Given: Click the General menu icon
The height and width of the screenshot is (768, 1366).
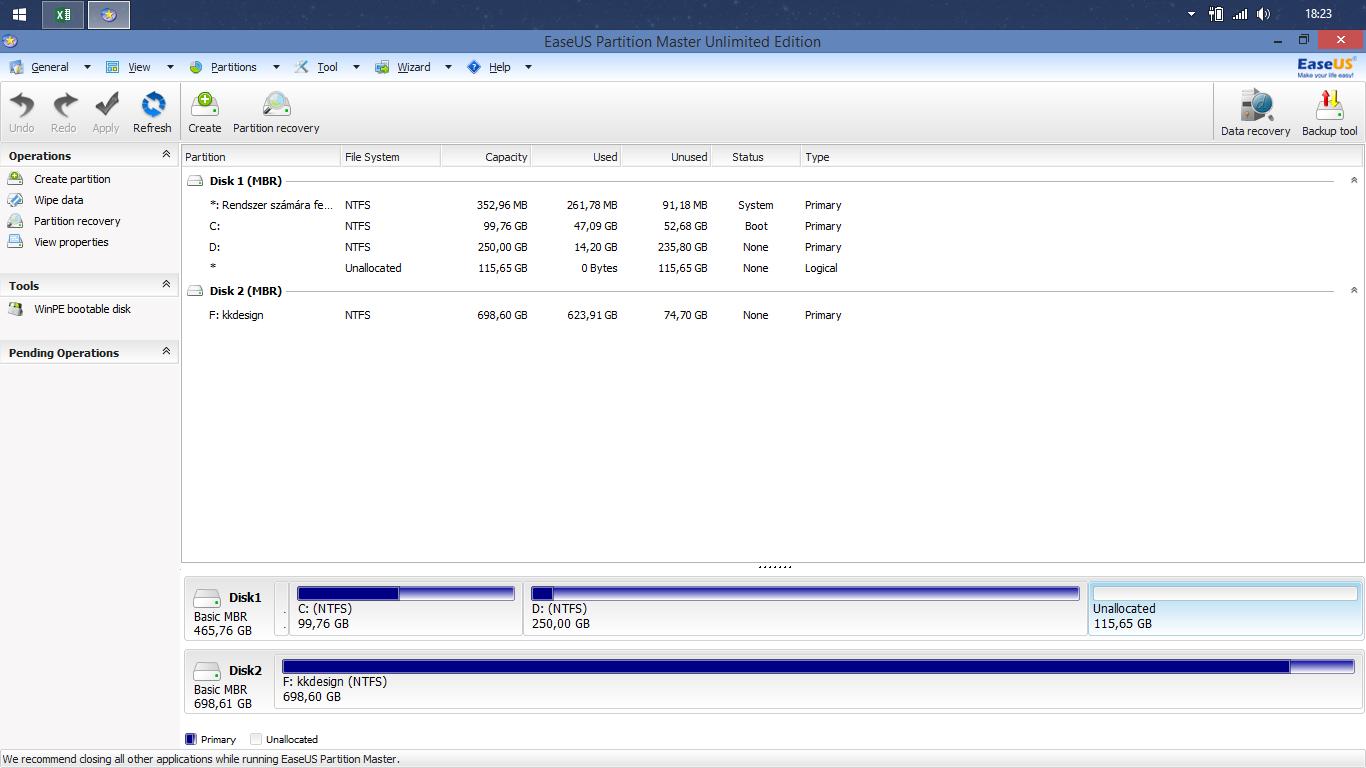Looking at the screenshot, I should click(16, 67).
